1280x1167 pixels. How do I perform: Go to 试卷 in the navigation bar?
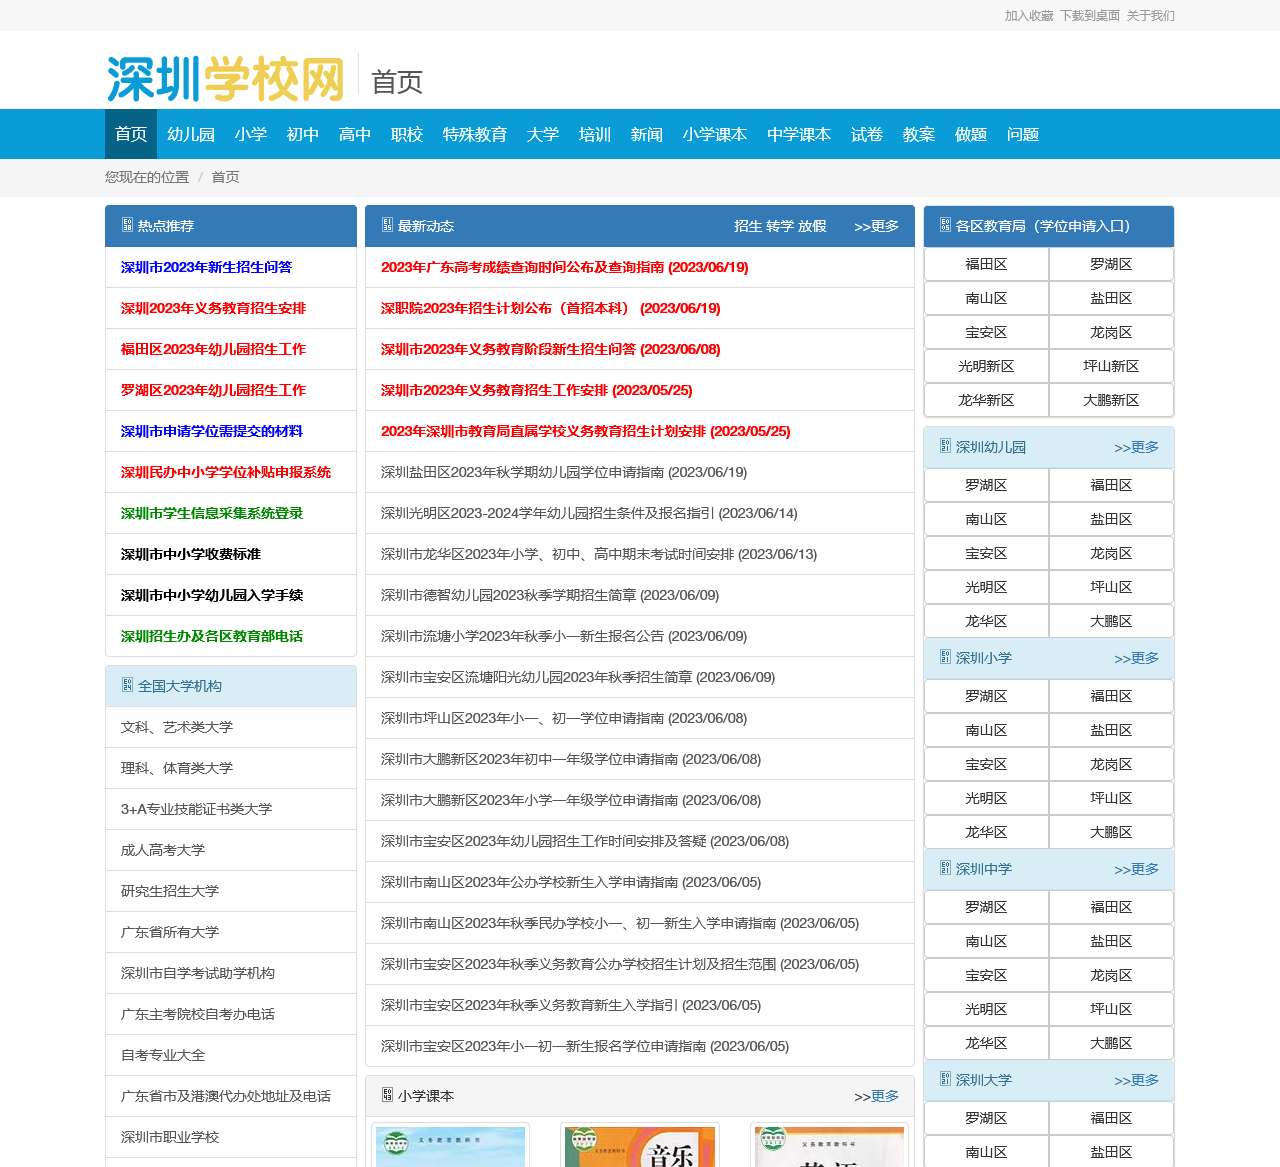point(867,134)
